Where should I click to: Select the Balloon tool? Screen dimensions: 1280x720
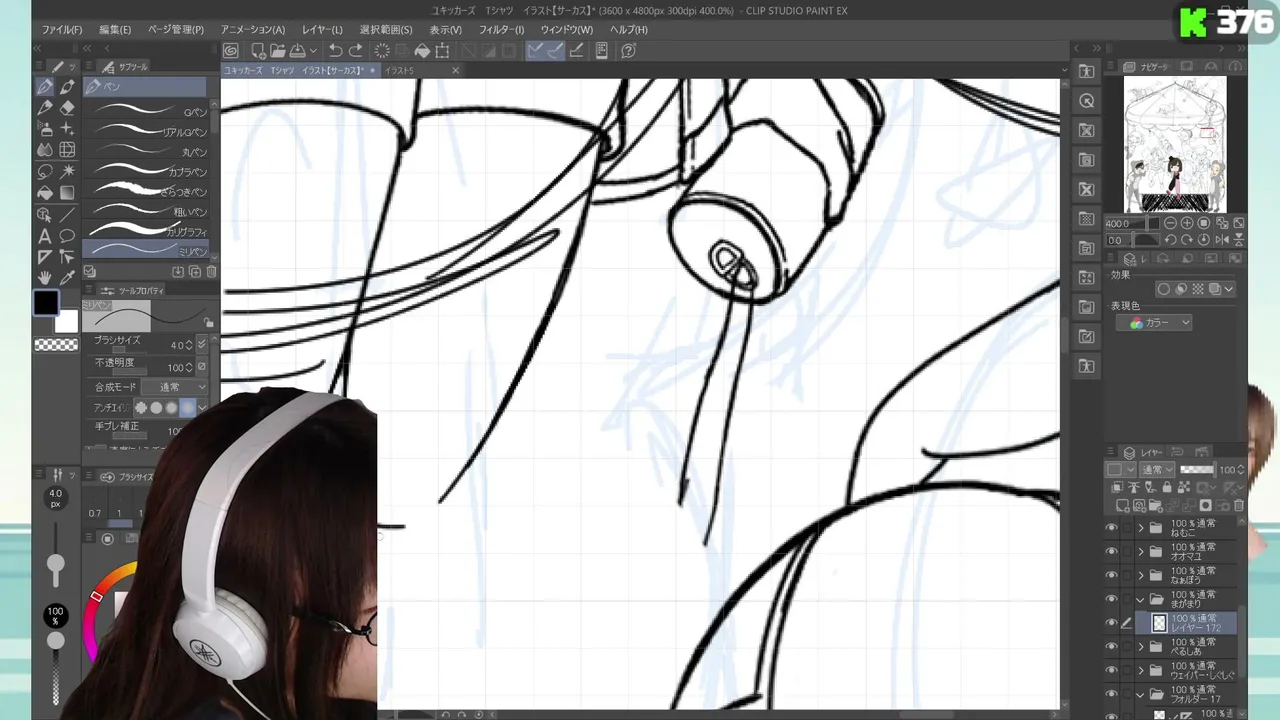(x=67, y=236)
